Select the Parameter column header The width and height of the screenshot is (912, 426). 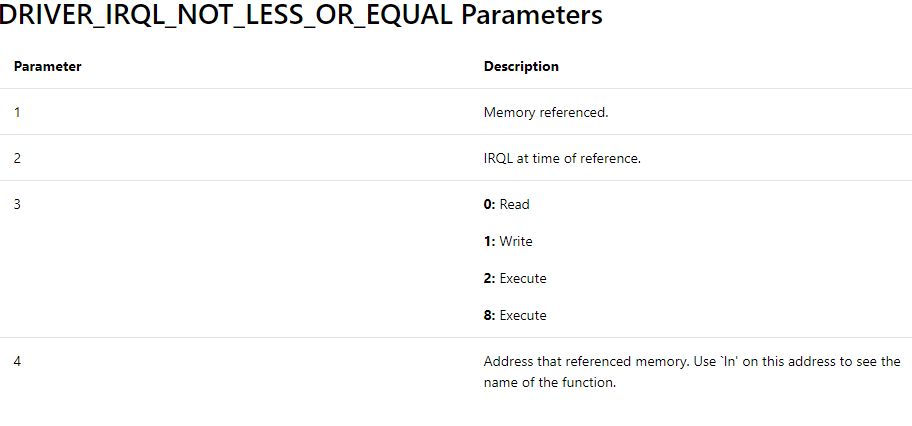click(x=48, y=66)
